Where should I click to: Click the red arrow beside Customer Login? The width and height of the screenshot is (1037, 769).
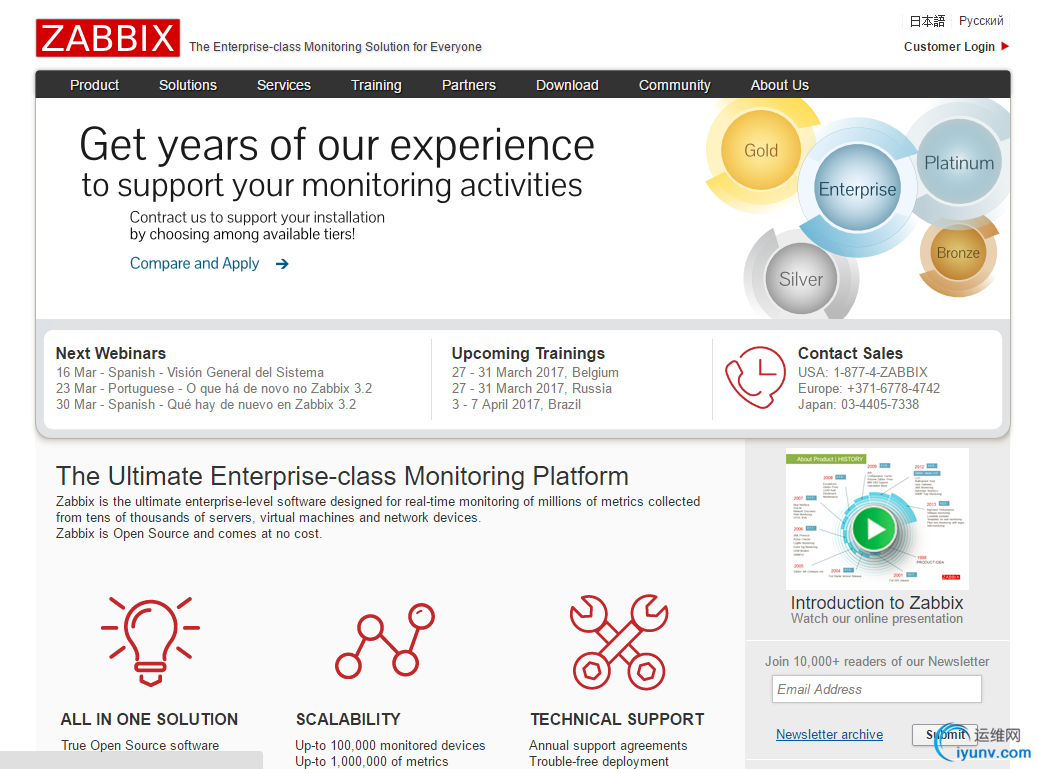pyautogui.click(x=1005, y=46)
